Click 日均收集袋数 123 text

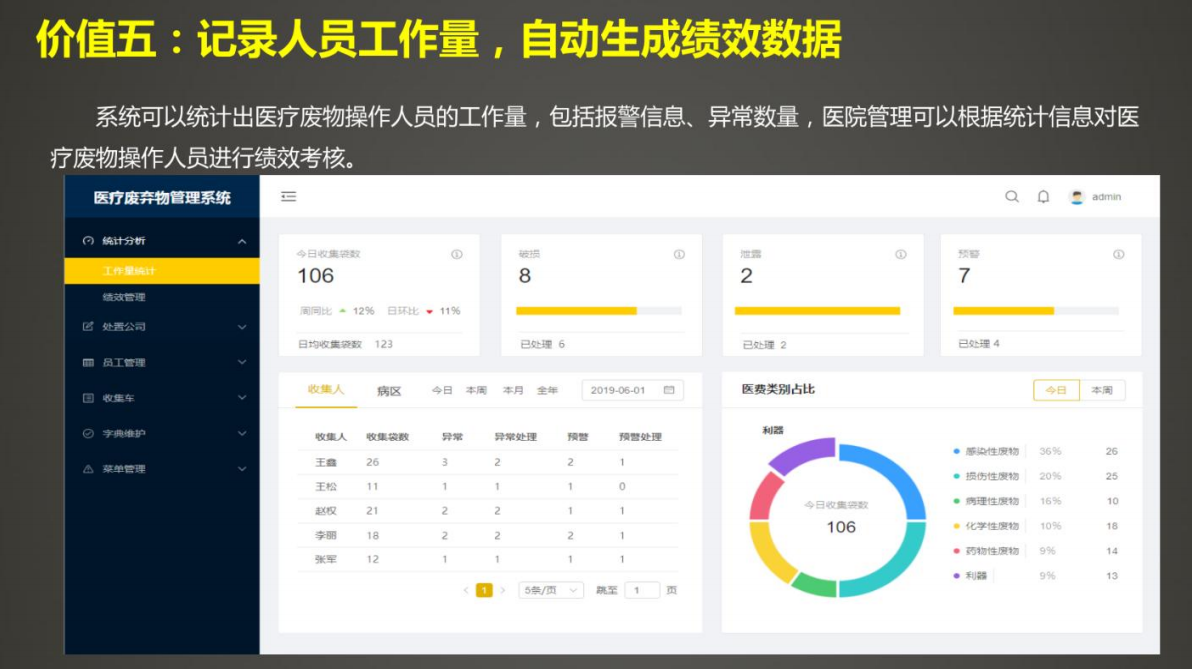tap(345, 344)
